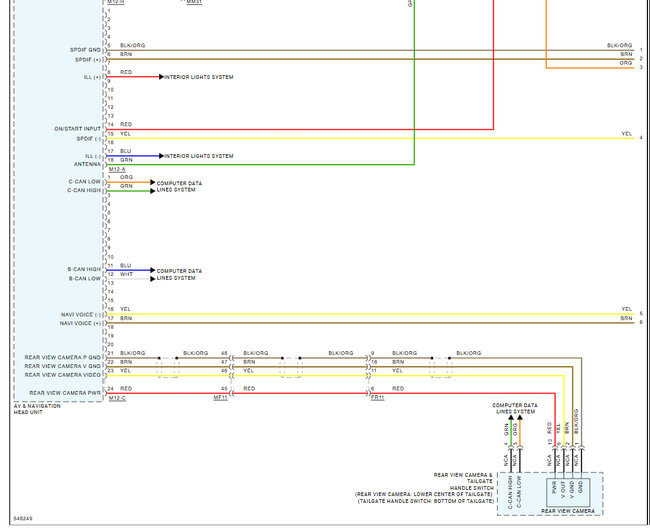Click the V OUT terminal in camera box
Image resolution: width=650 pixels, height=529 pixels.
[563, 490]
